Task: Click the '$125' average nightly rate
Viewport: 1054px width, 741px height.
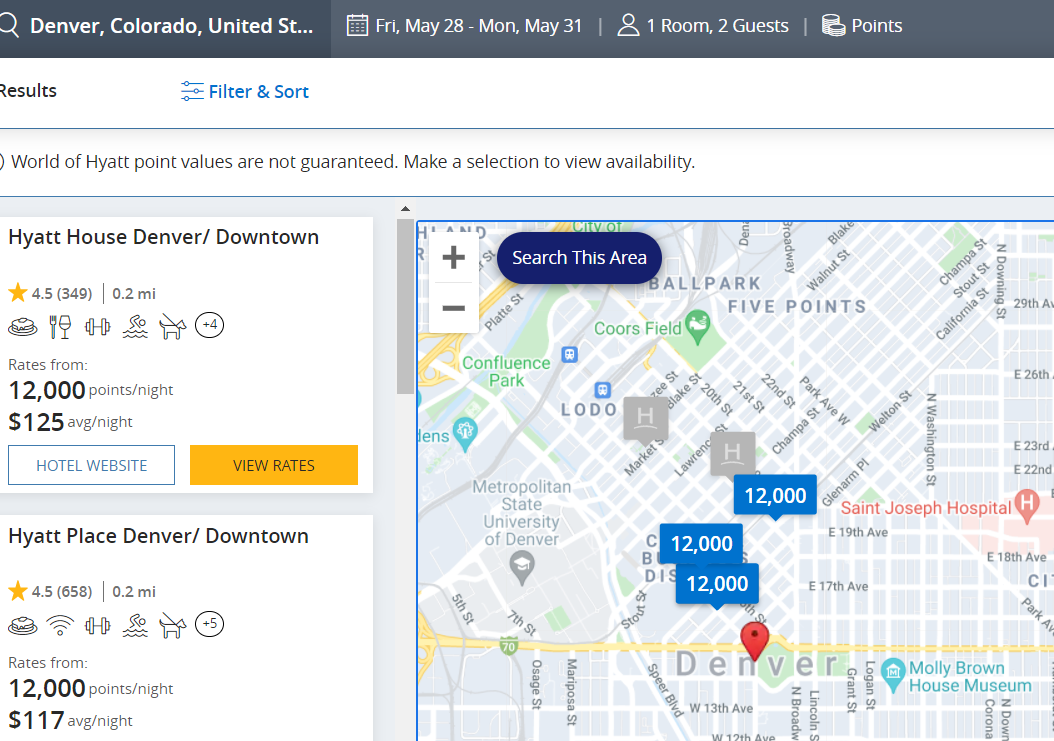Action: (36, 422)
